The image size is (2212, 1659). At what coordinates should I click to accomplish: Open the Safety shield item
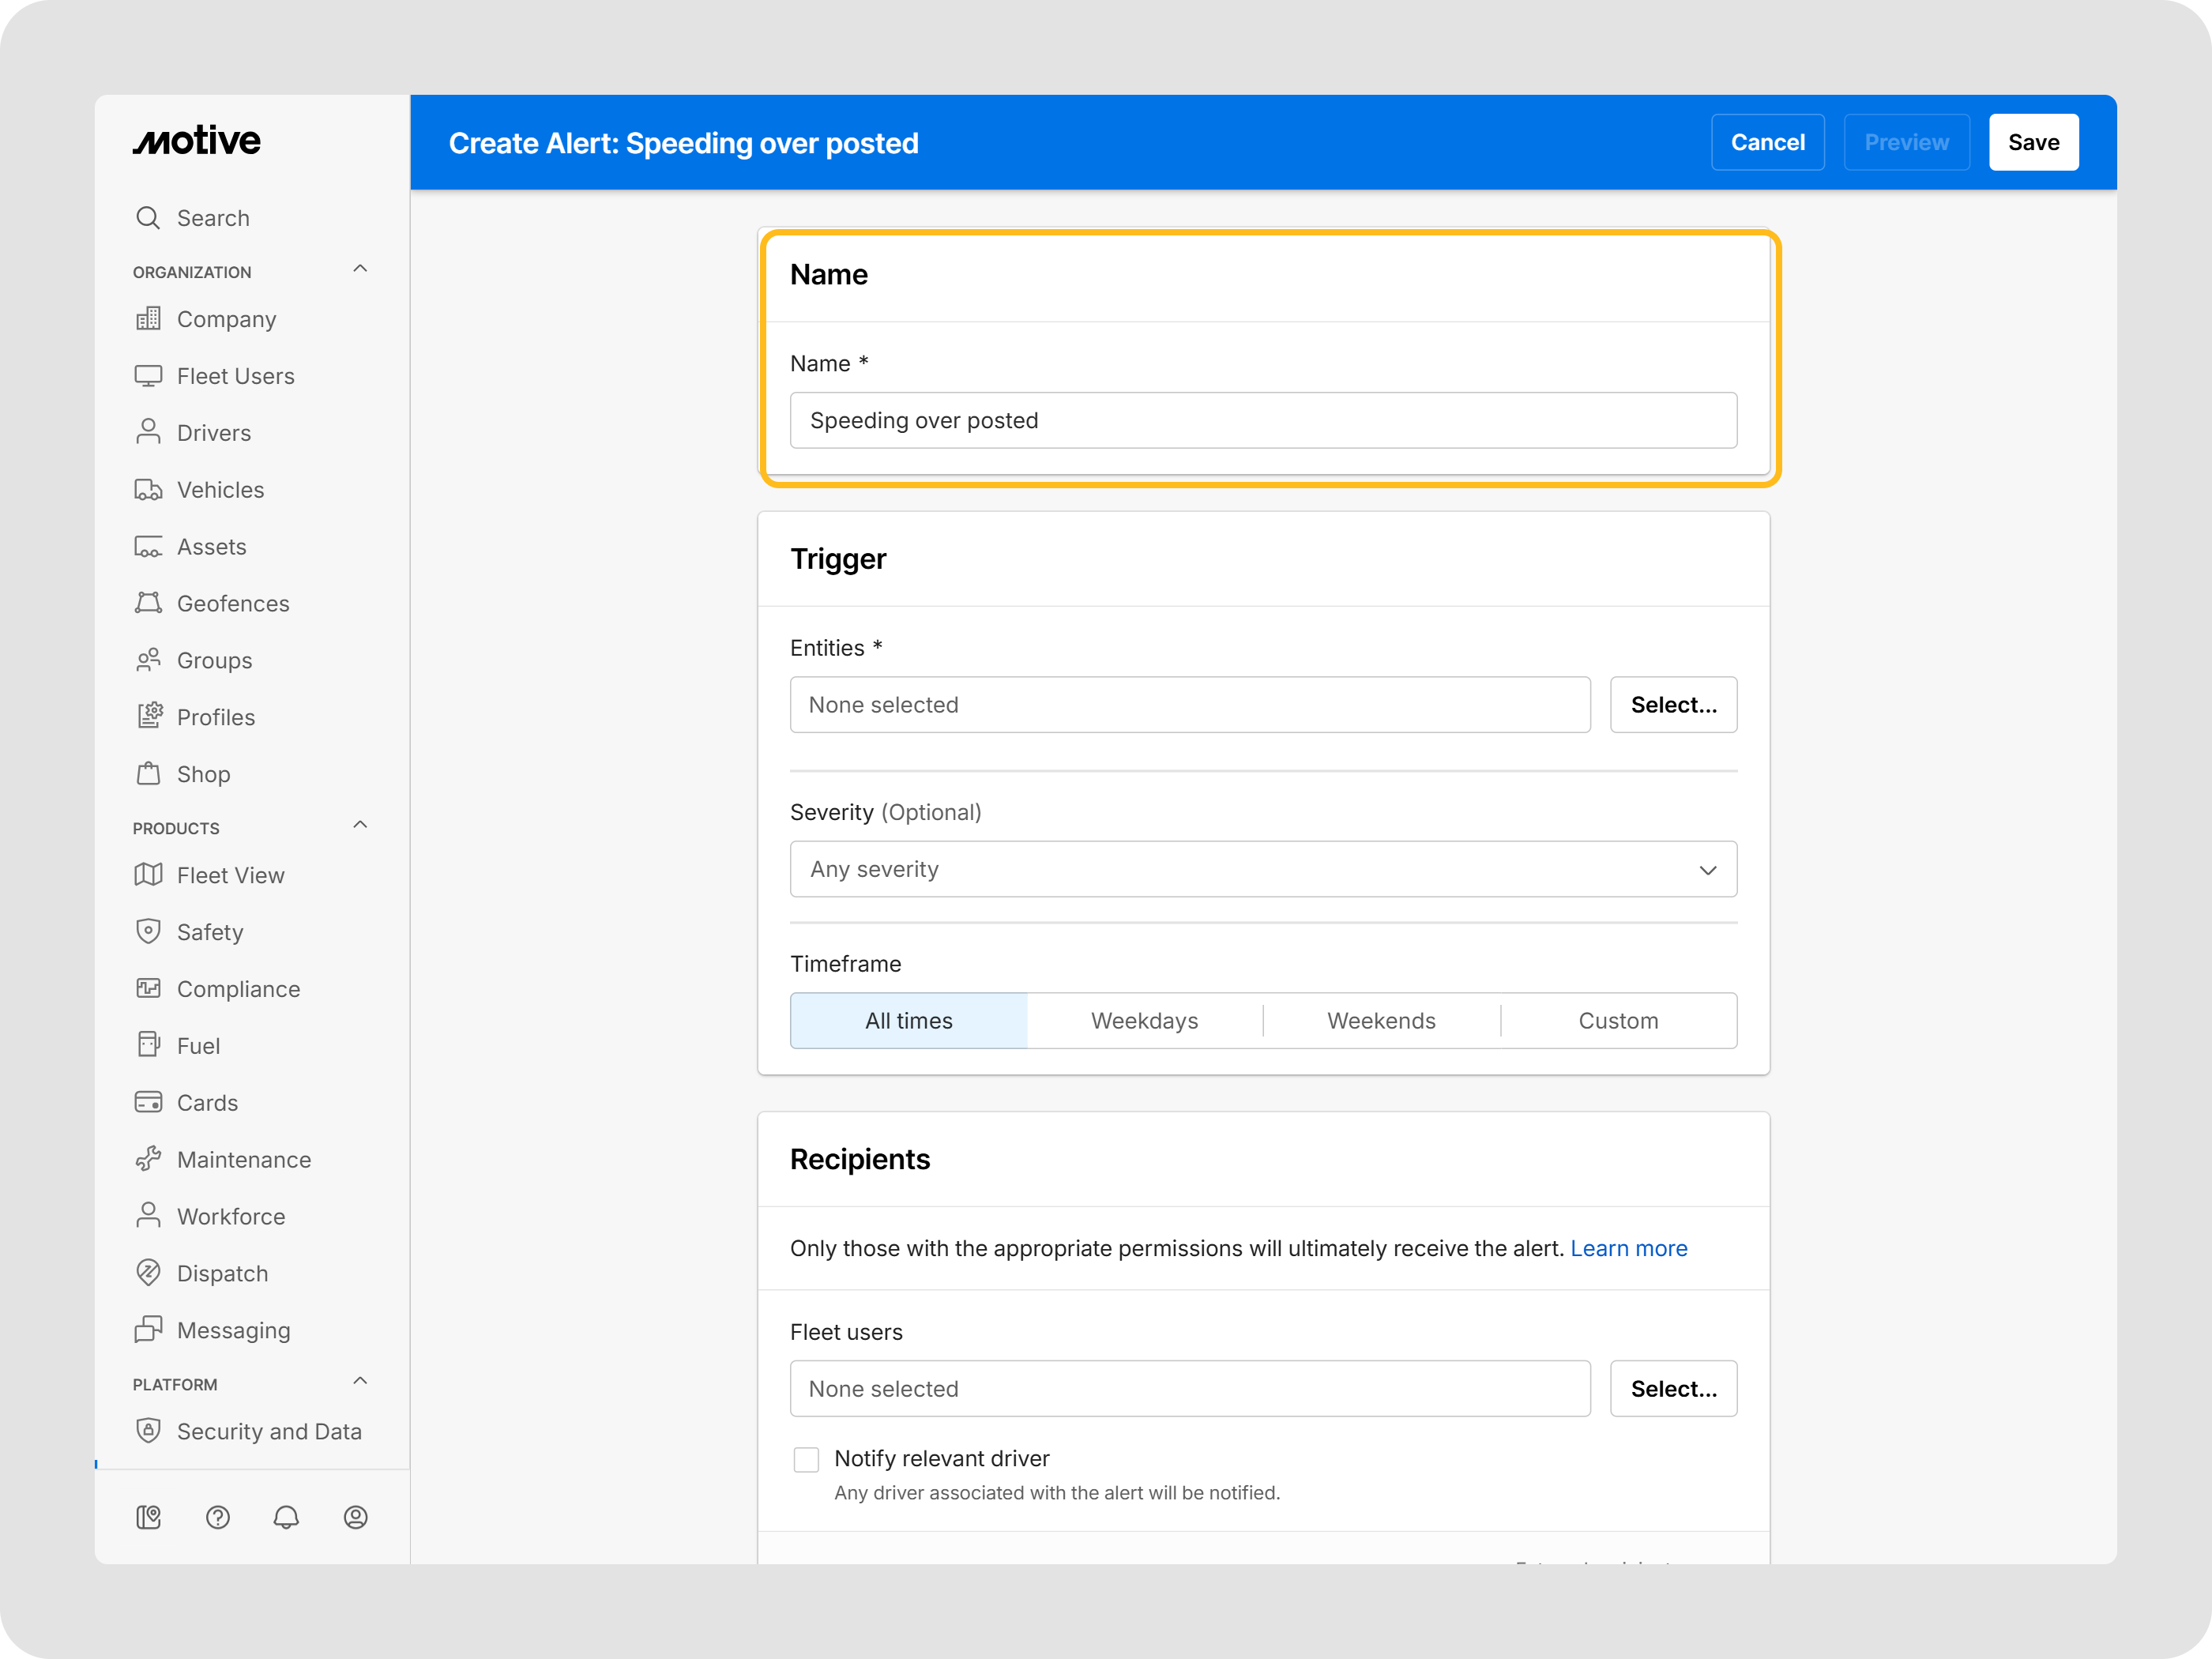pyautogui.click(x=209, y=932)
